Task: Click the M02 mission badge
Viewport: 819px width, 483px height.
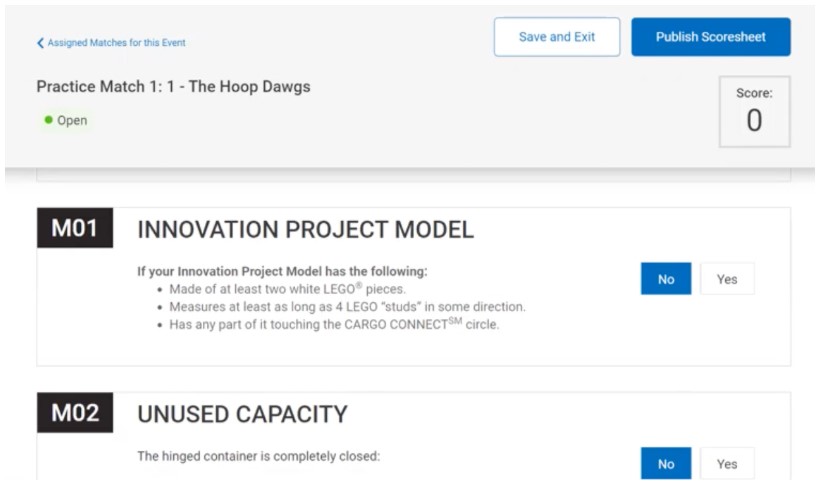Action: 75,414
